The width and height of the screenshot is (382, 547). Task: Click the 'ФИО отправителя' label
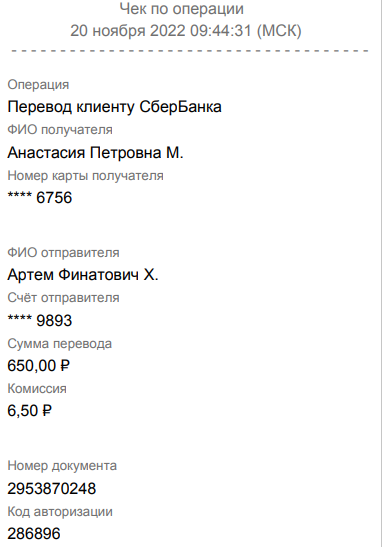[x=63, y=253]
